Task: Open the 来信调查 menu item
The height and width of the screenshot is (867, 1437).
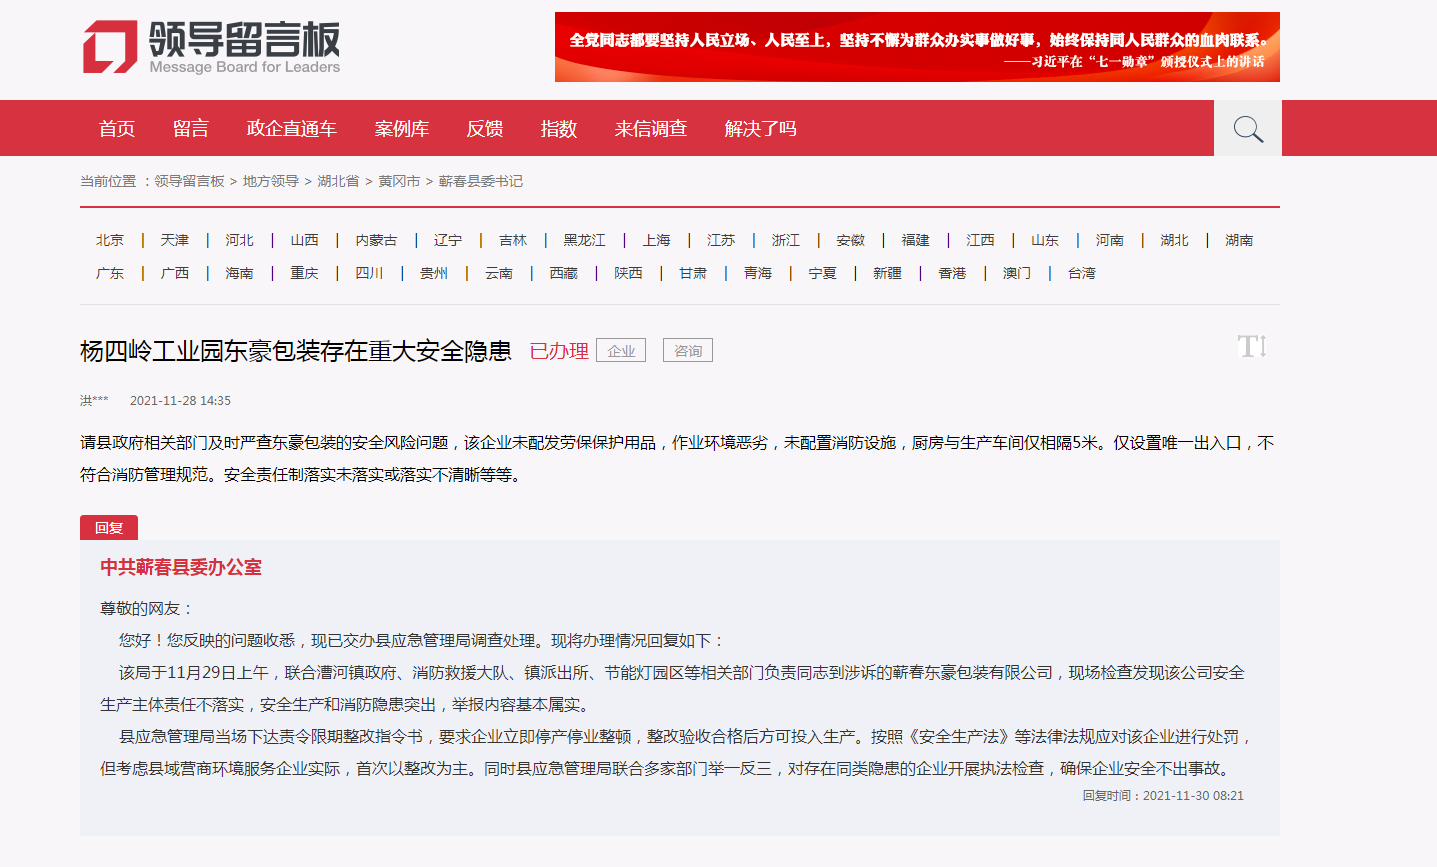Action: click(650, 129)
